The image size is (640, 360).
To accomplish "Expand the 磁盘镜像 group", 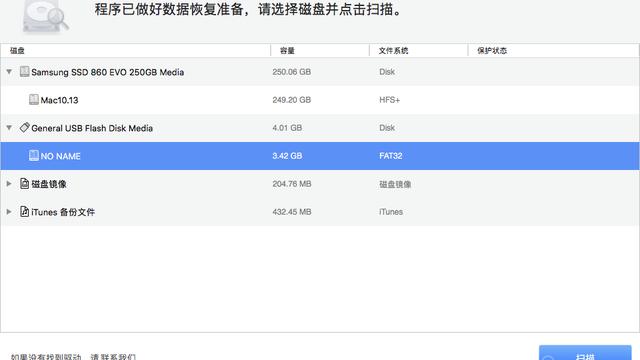I will click(x=9, y=184).
